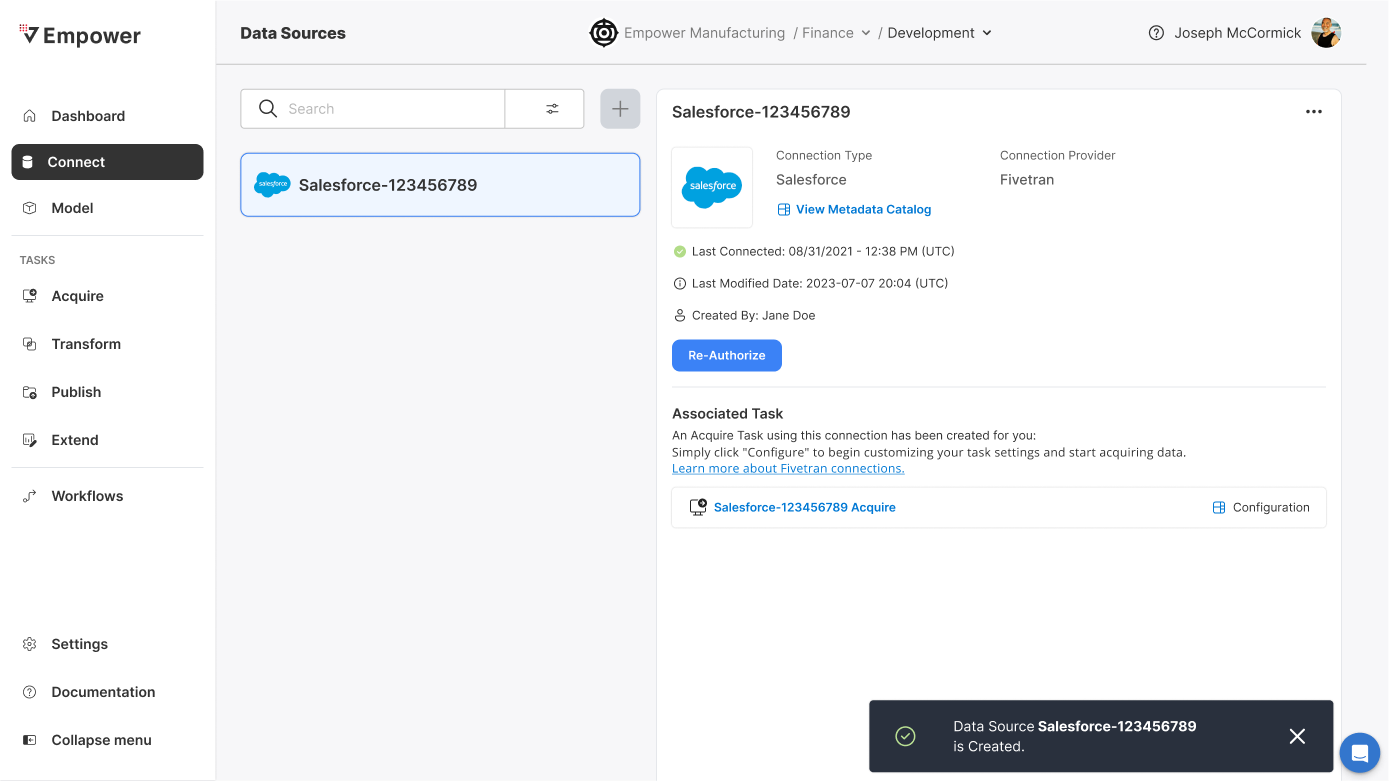Open Transform tasks
The height and width of the screenshot is (781, 1389).
click(x=86, y=344)
